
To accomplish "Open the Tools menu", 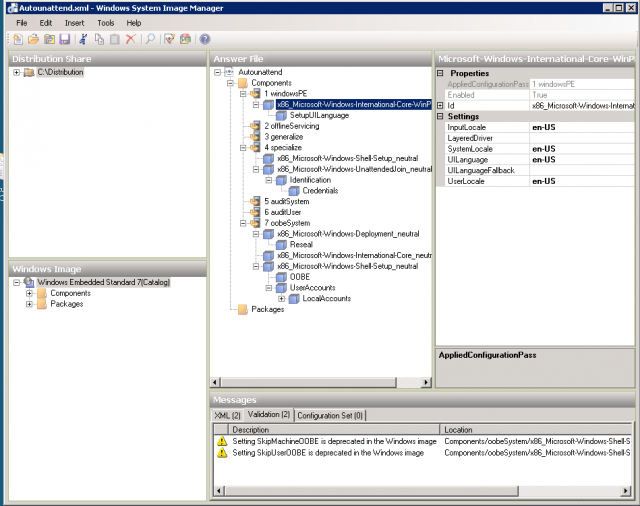I will pos(106,23).
